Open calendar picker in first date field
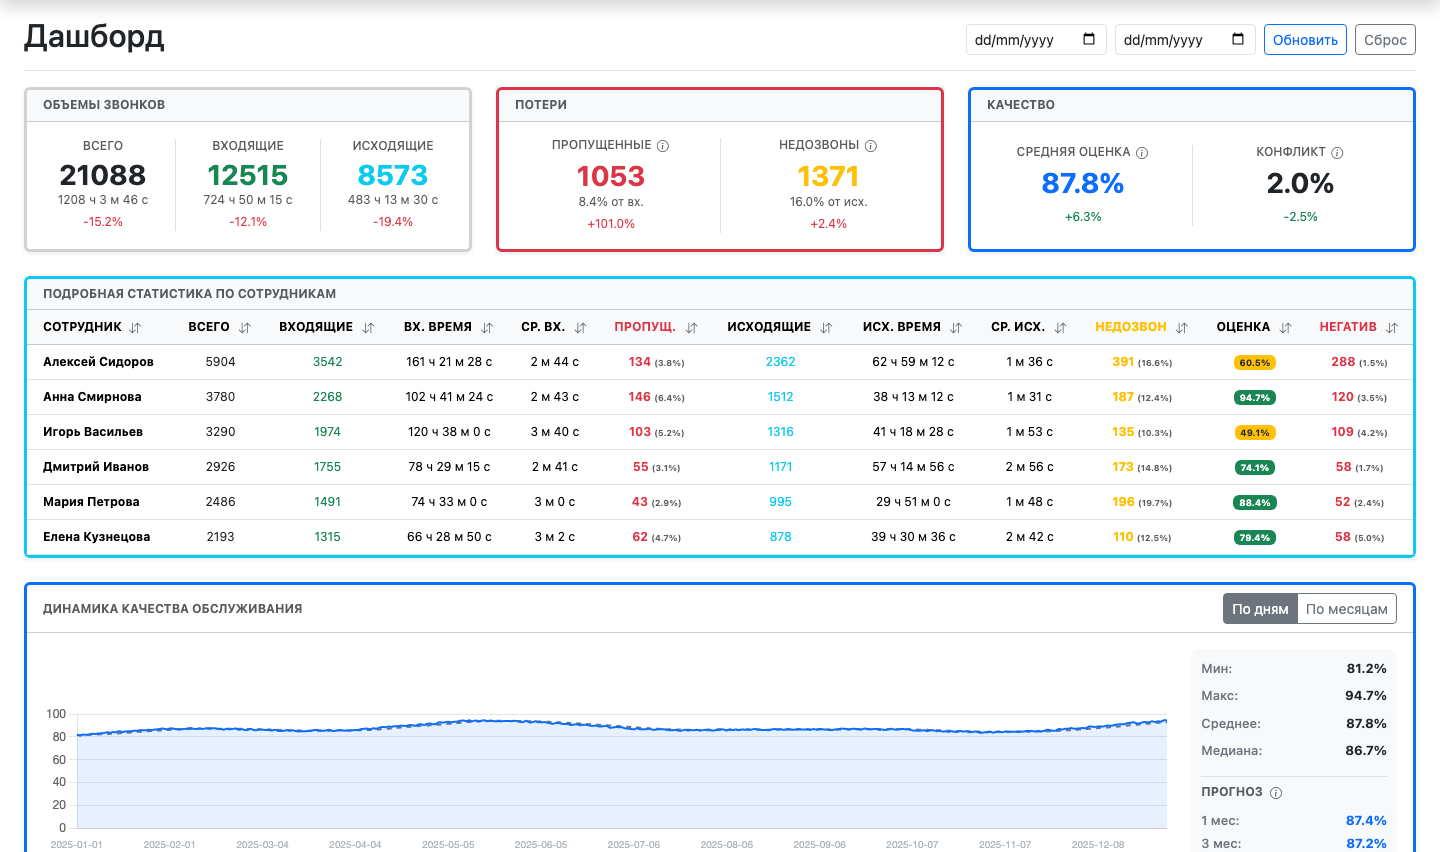The height and width of the screenshot is (852, 1440). [x=1089, y=39]
